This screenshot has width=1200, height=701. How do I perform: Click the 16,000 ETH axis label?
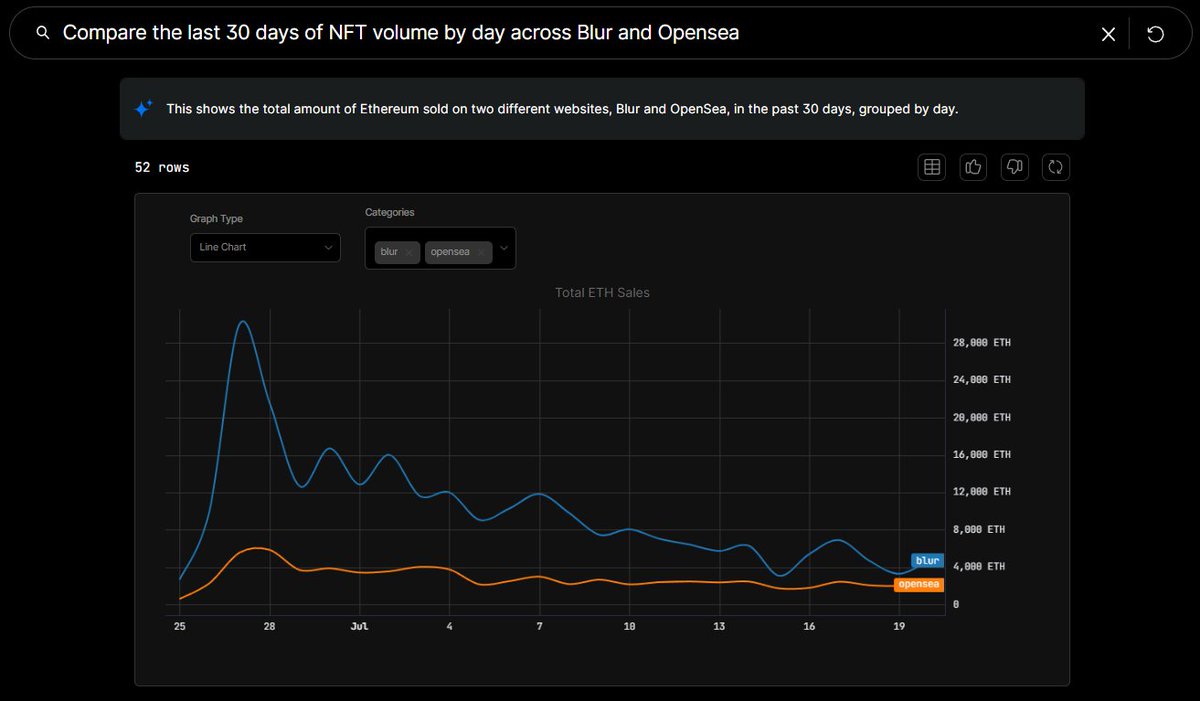tap(981, 455)
